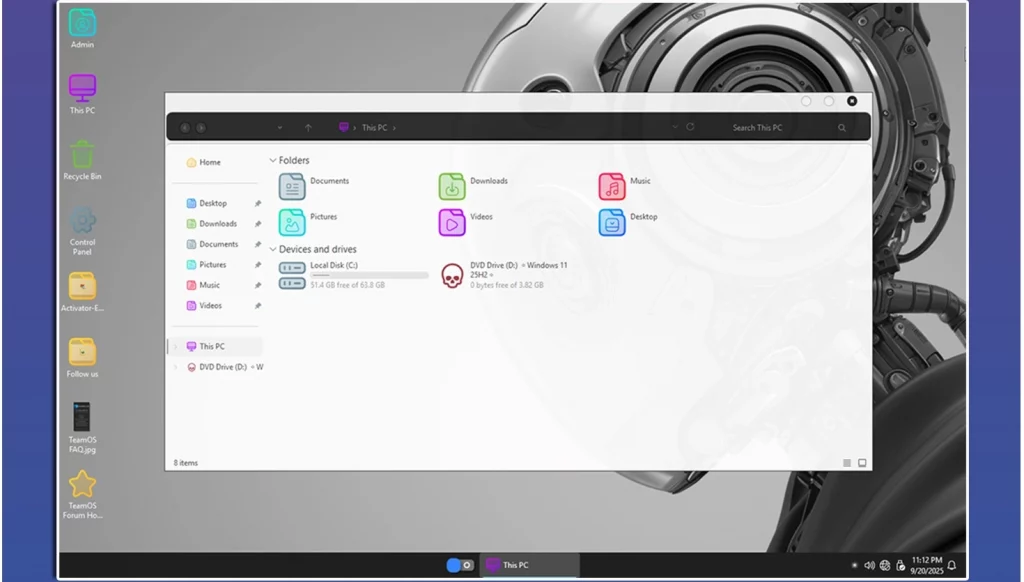This screenshot has height=582, width=1024.
Task: Open the Documents folder in This PC
Action: 292,187
